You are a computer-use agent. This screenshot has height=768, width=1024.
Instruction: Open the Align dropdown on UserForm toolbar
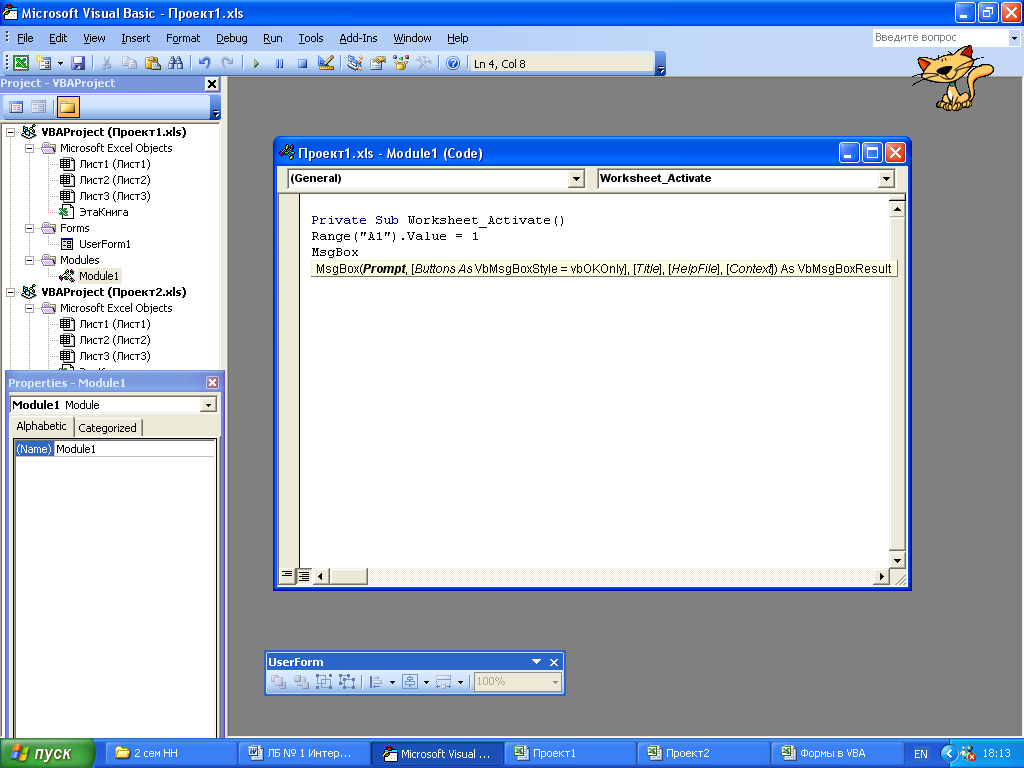[392, 682]
